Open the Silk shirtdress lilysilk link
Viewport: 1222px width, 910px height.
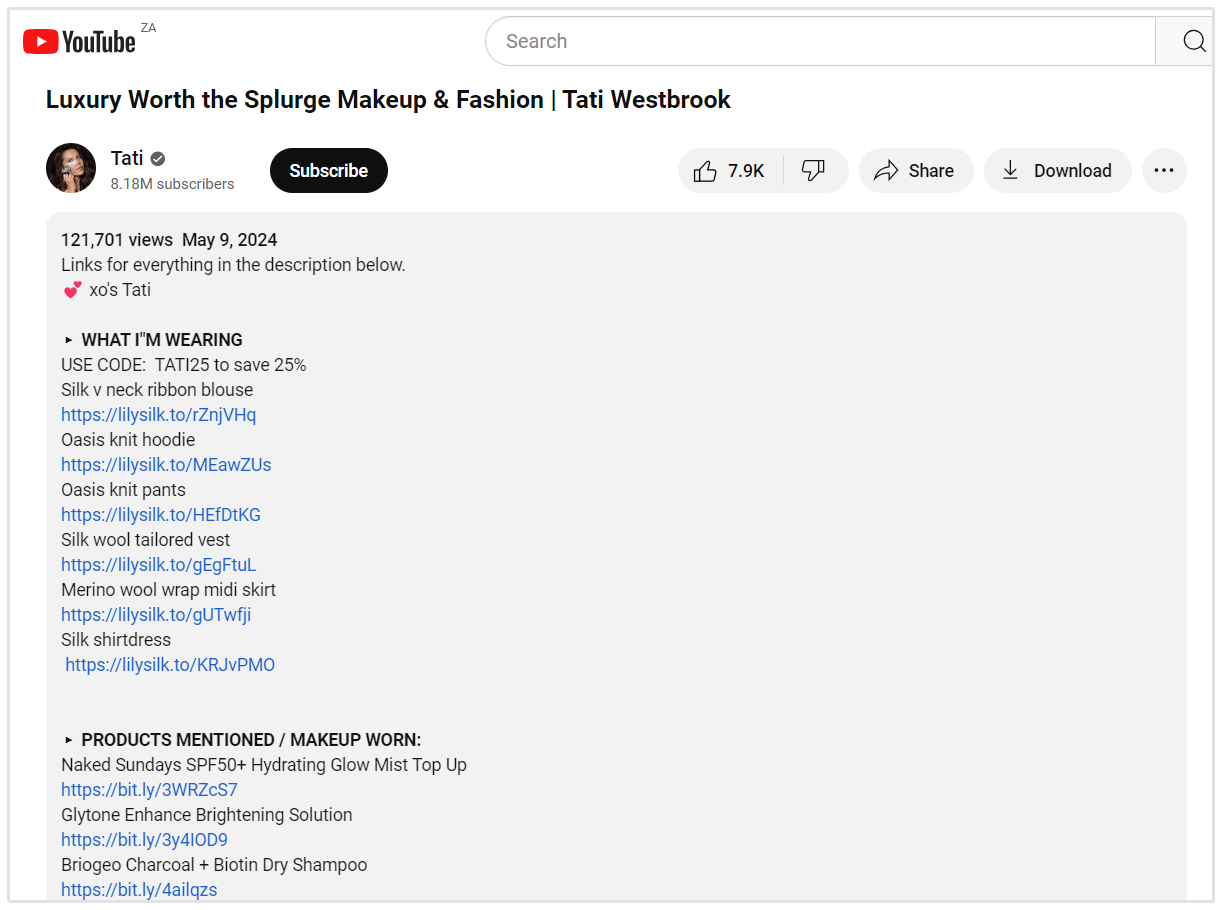(170, 665)
